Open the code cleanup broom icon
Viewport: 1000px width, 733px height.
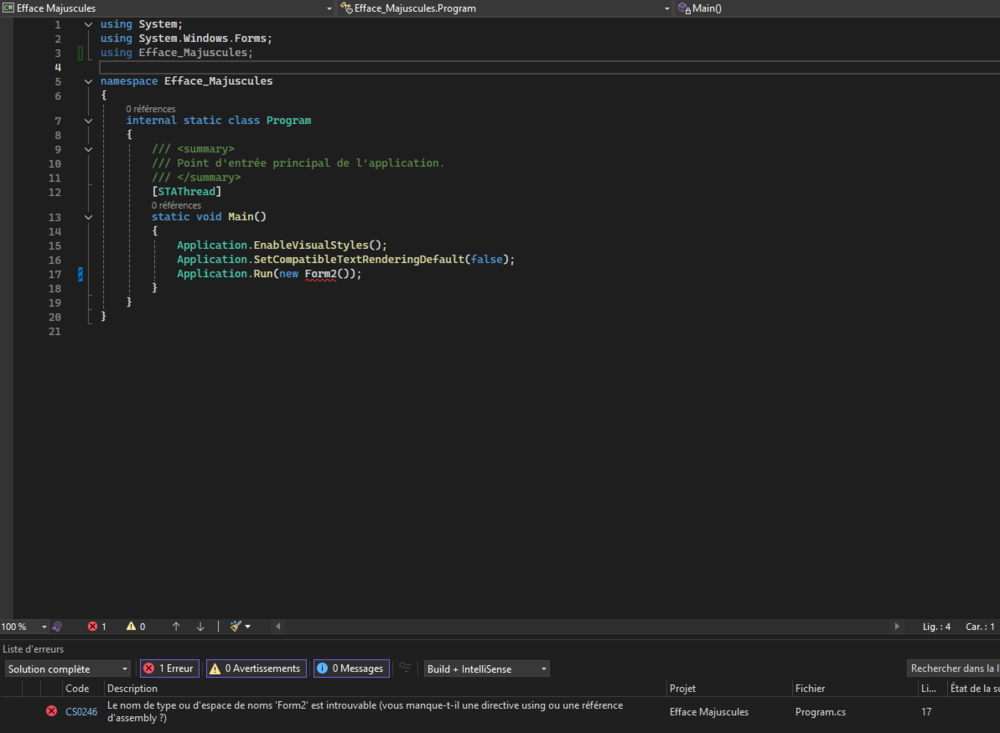click(236, 627)
